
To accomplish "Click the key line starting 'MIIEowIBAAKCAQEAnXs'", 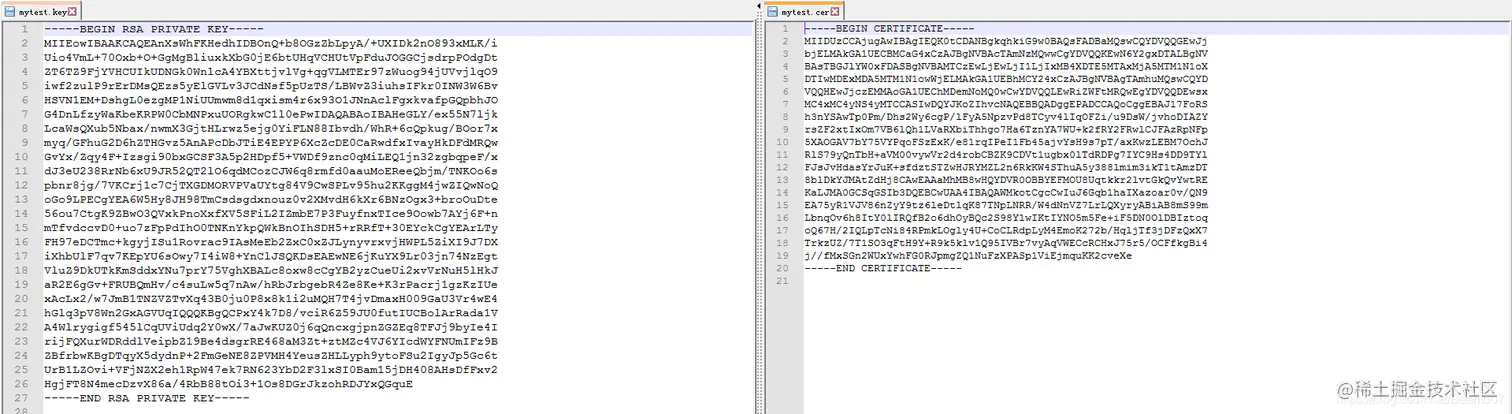I will coord(270,44).
